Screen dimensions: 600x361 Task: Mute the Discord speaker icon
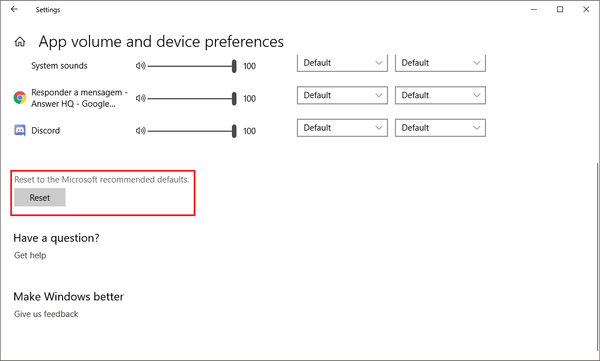[140, 131]
